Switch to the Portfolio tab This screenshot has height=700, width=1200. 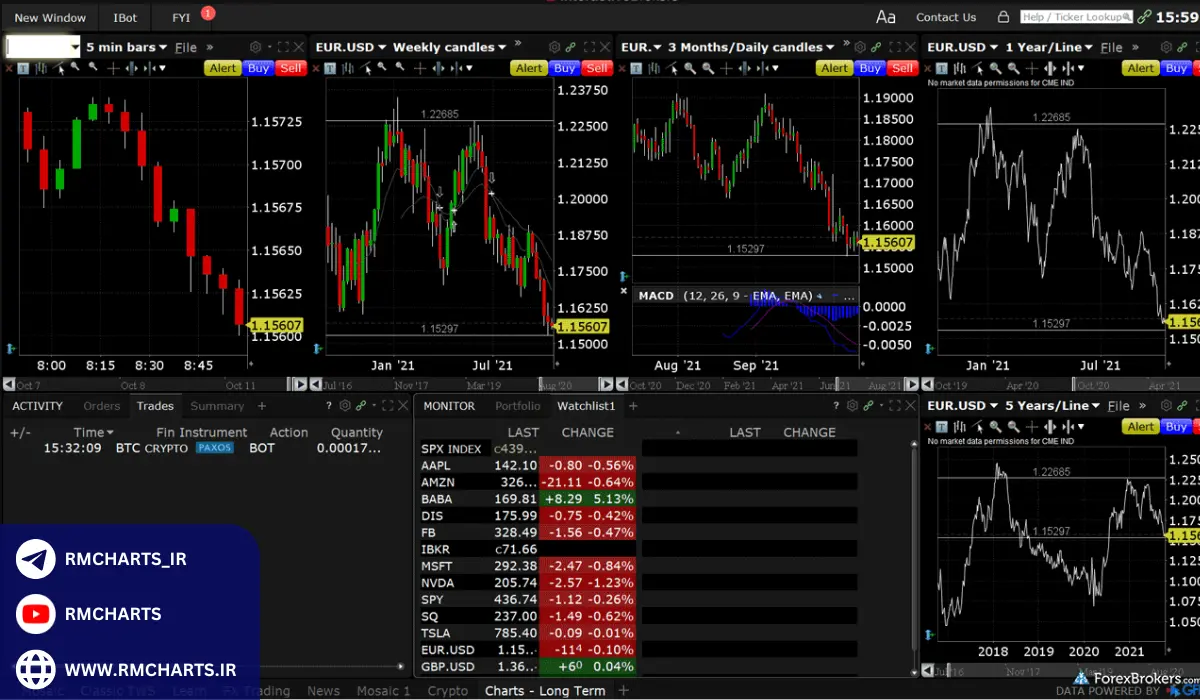click(x=517, y=406)
